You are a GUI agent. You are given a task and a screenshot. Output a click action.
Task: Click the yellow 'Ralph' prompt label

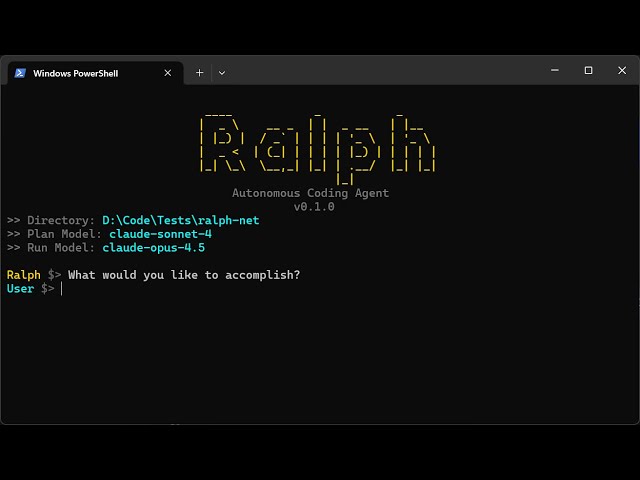(x=24, y=275)
